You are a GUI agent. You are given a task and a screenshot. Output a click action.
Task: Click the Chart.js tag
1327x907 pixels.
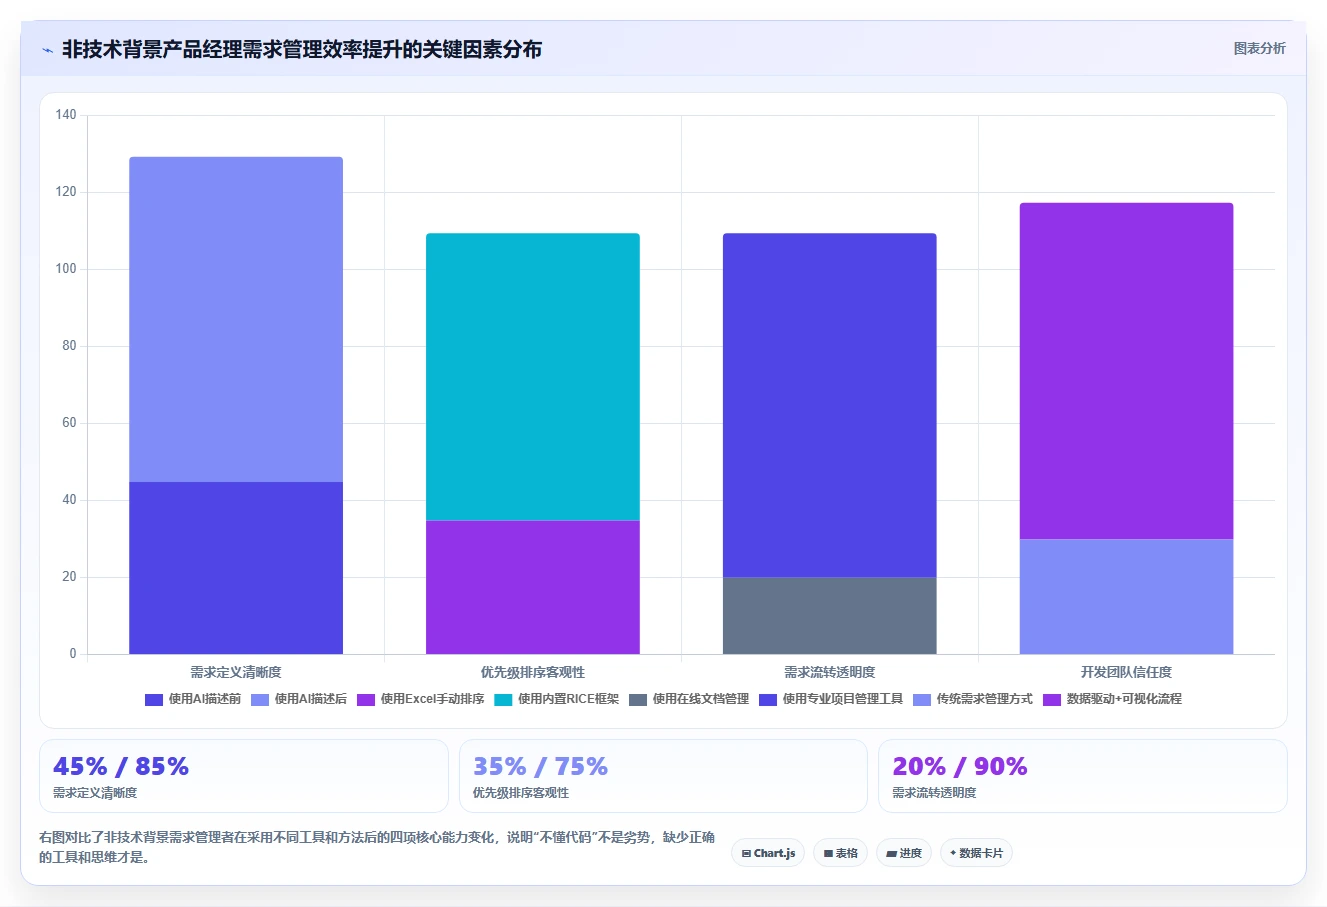768,853
